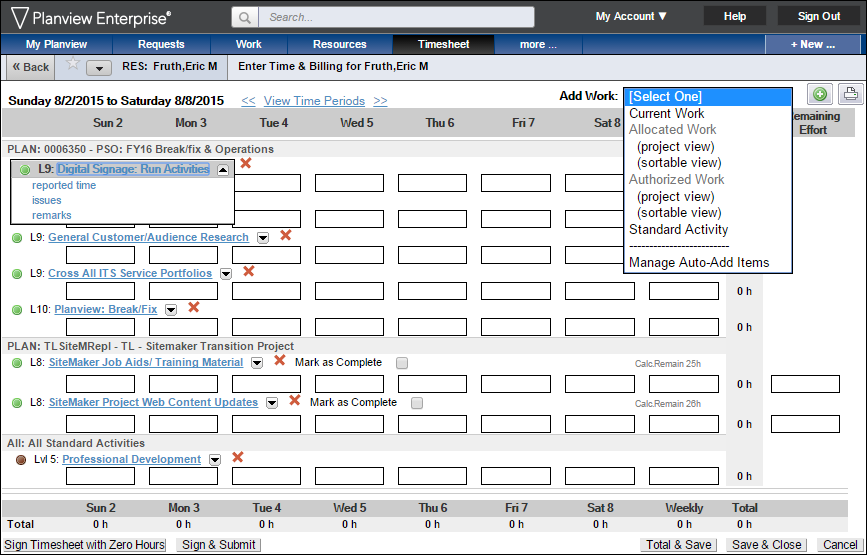Screen dimensions: 867x555
Task: Switch to the Resources tab
Action: point(340,44)
